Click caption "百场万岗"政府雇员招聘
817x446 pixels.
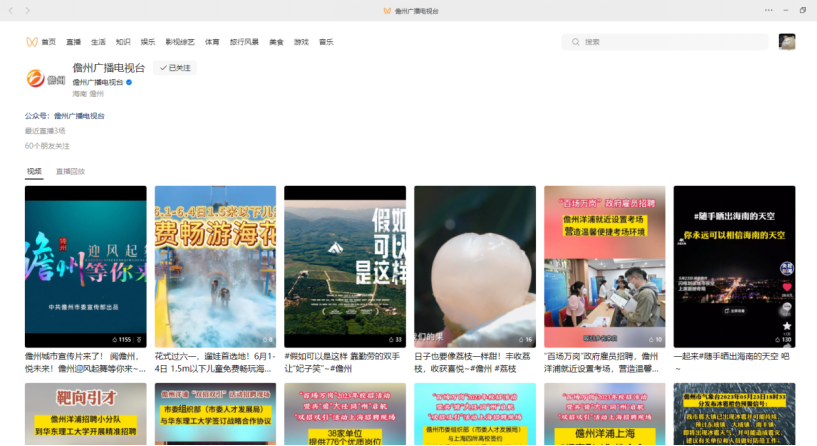(602, 362)
